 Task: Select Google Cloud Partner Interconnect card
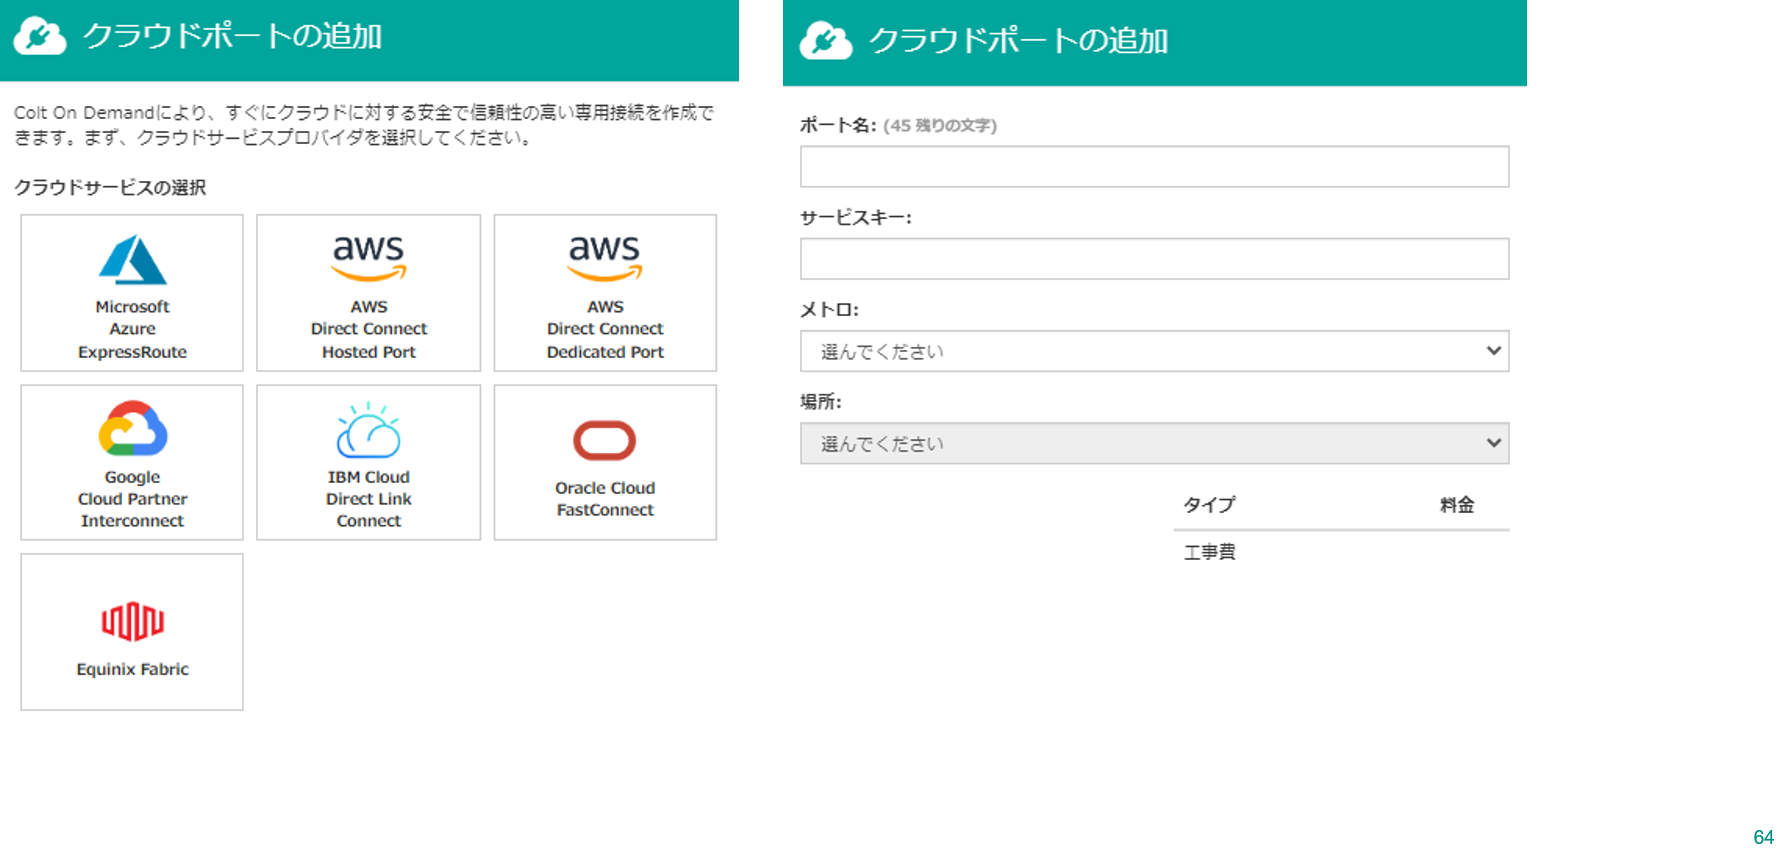pos(132,463)
